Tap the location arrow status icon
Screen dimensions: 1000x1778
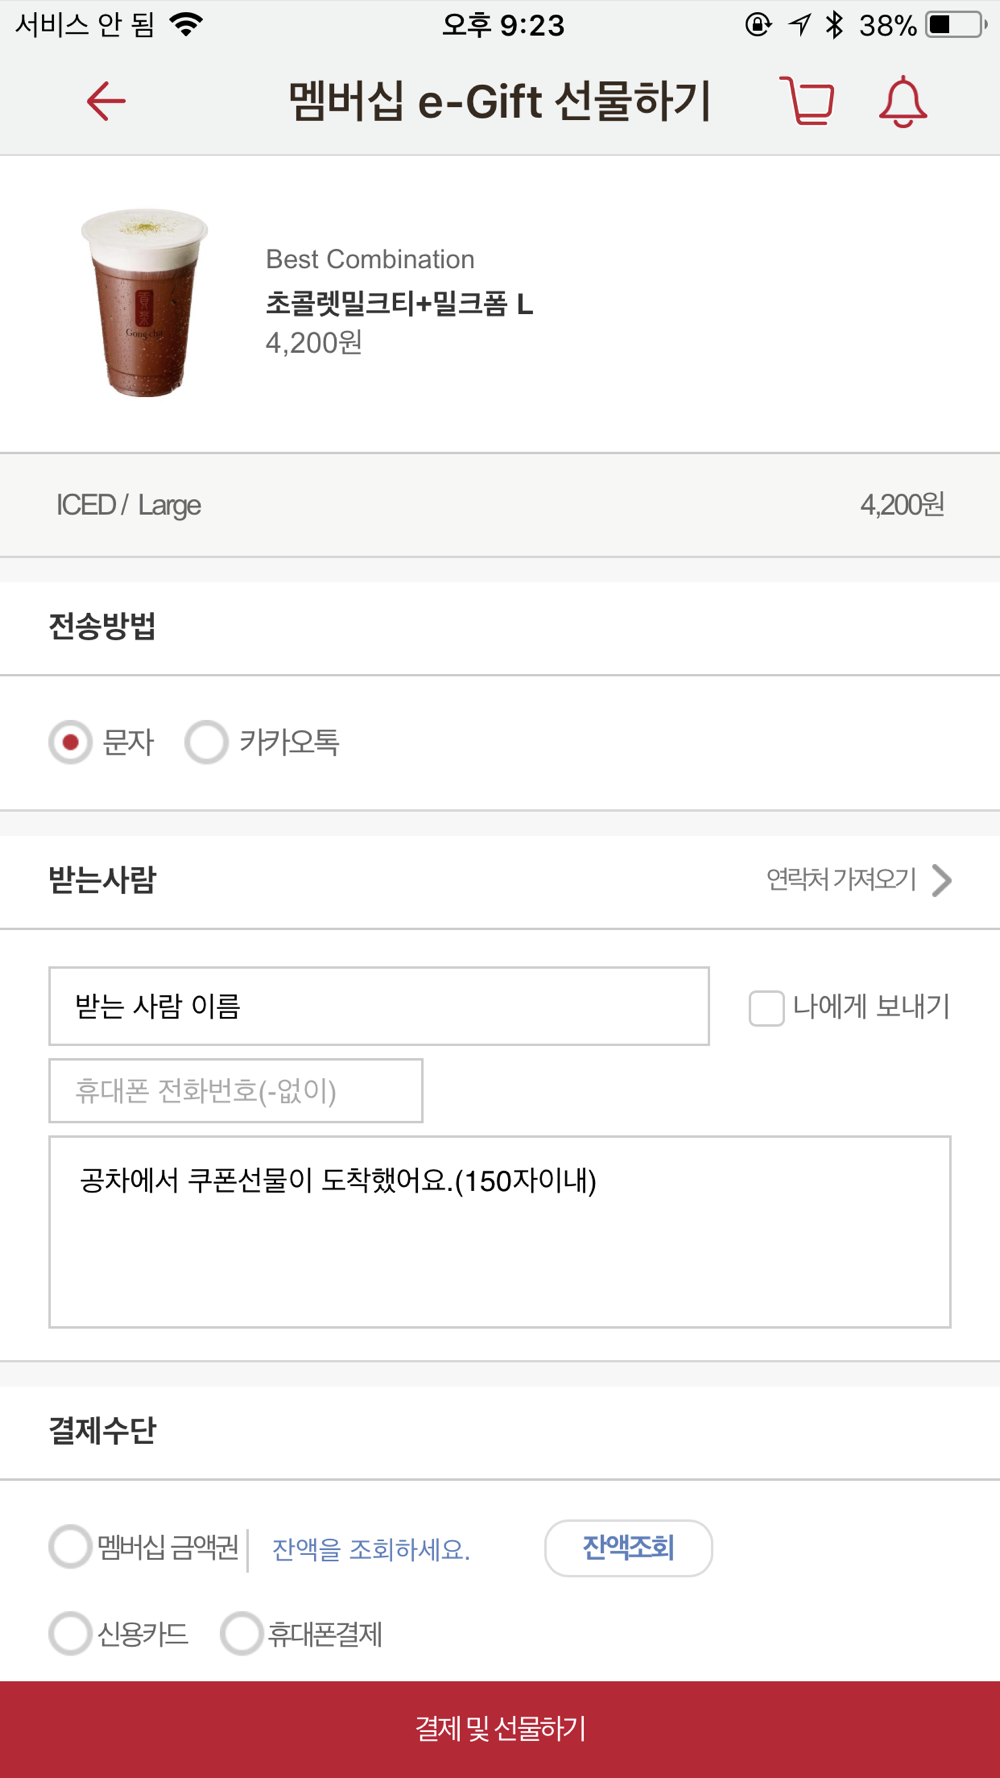(x=799, y=24)
